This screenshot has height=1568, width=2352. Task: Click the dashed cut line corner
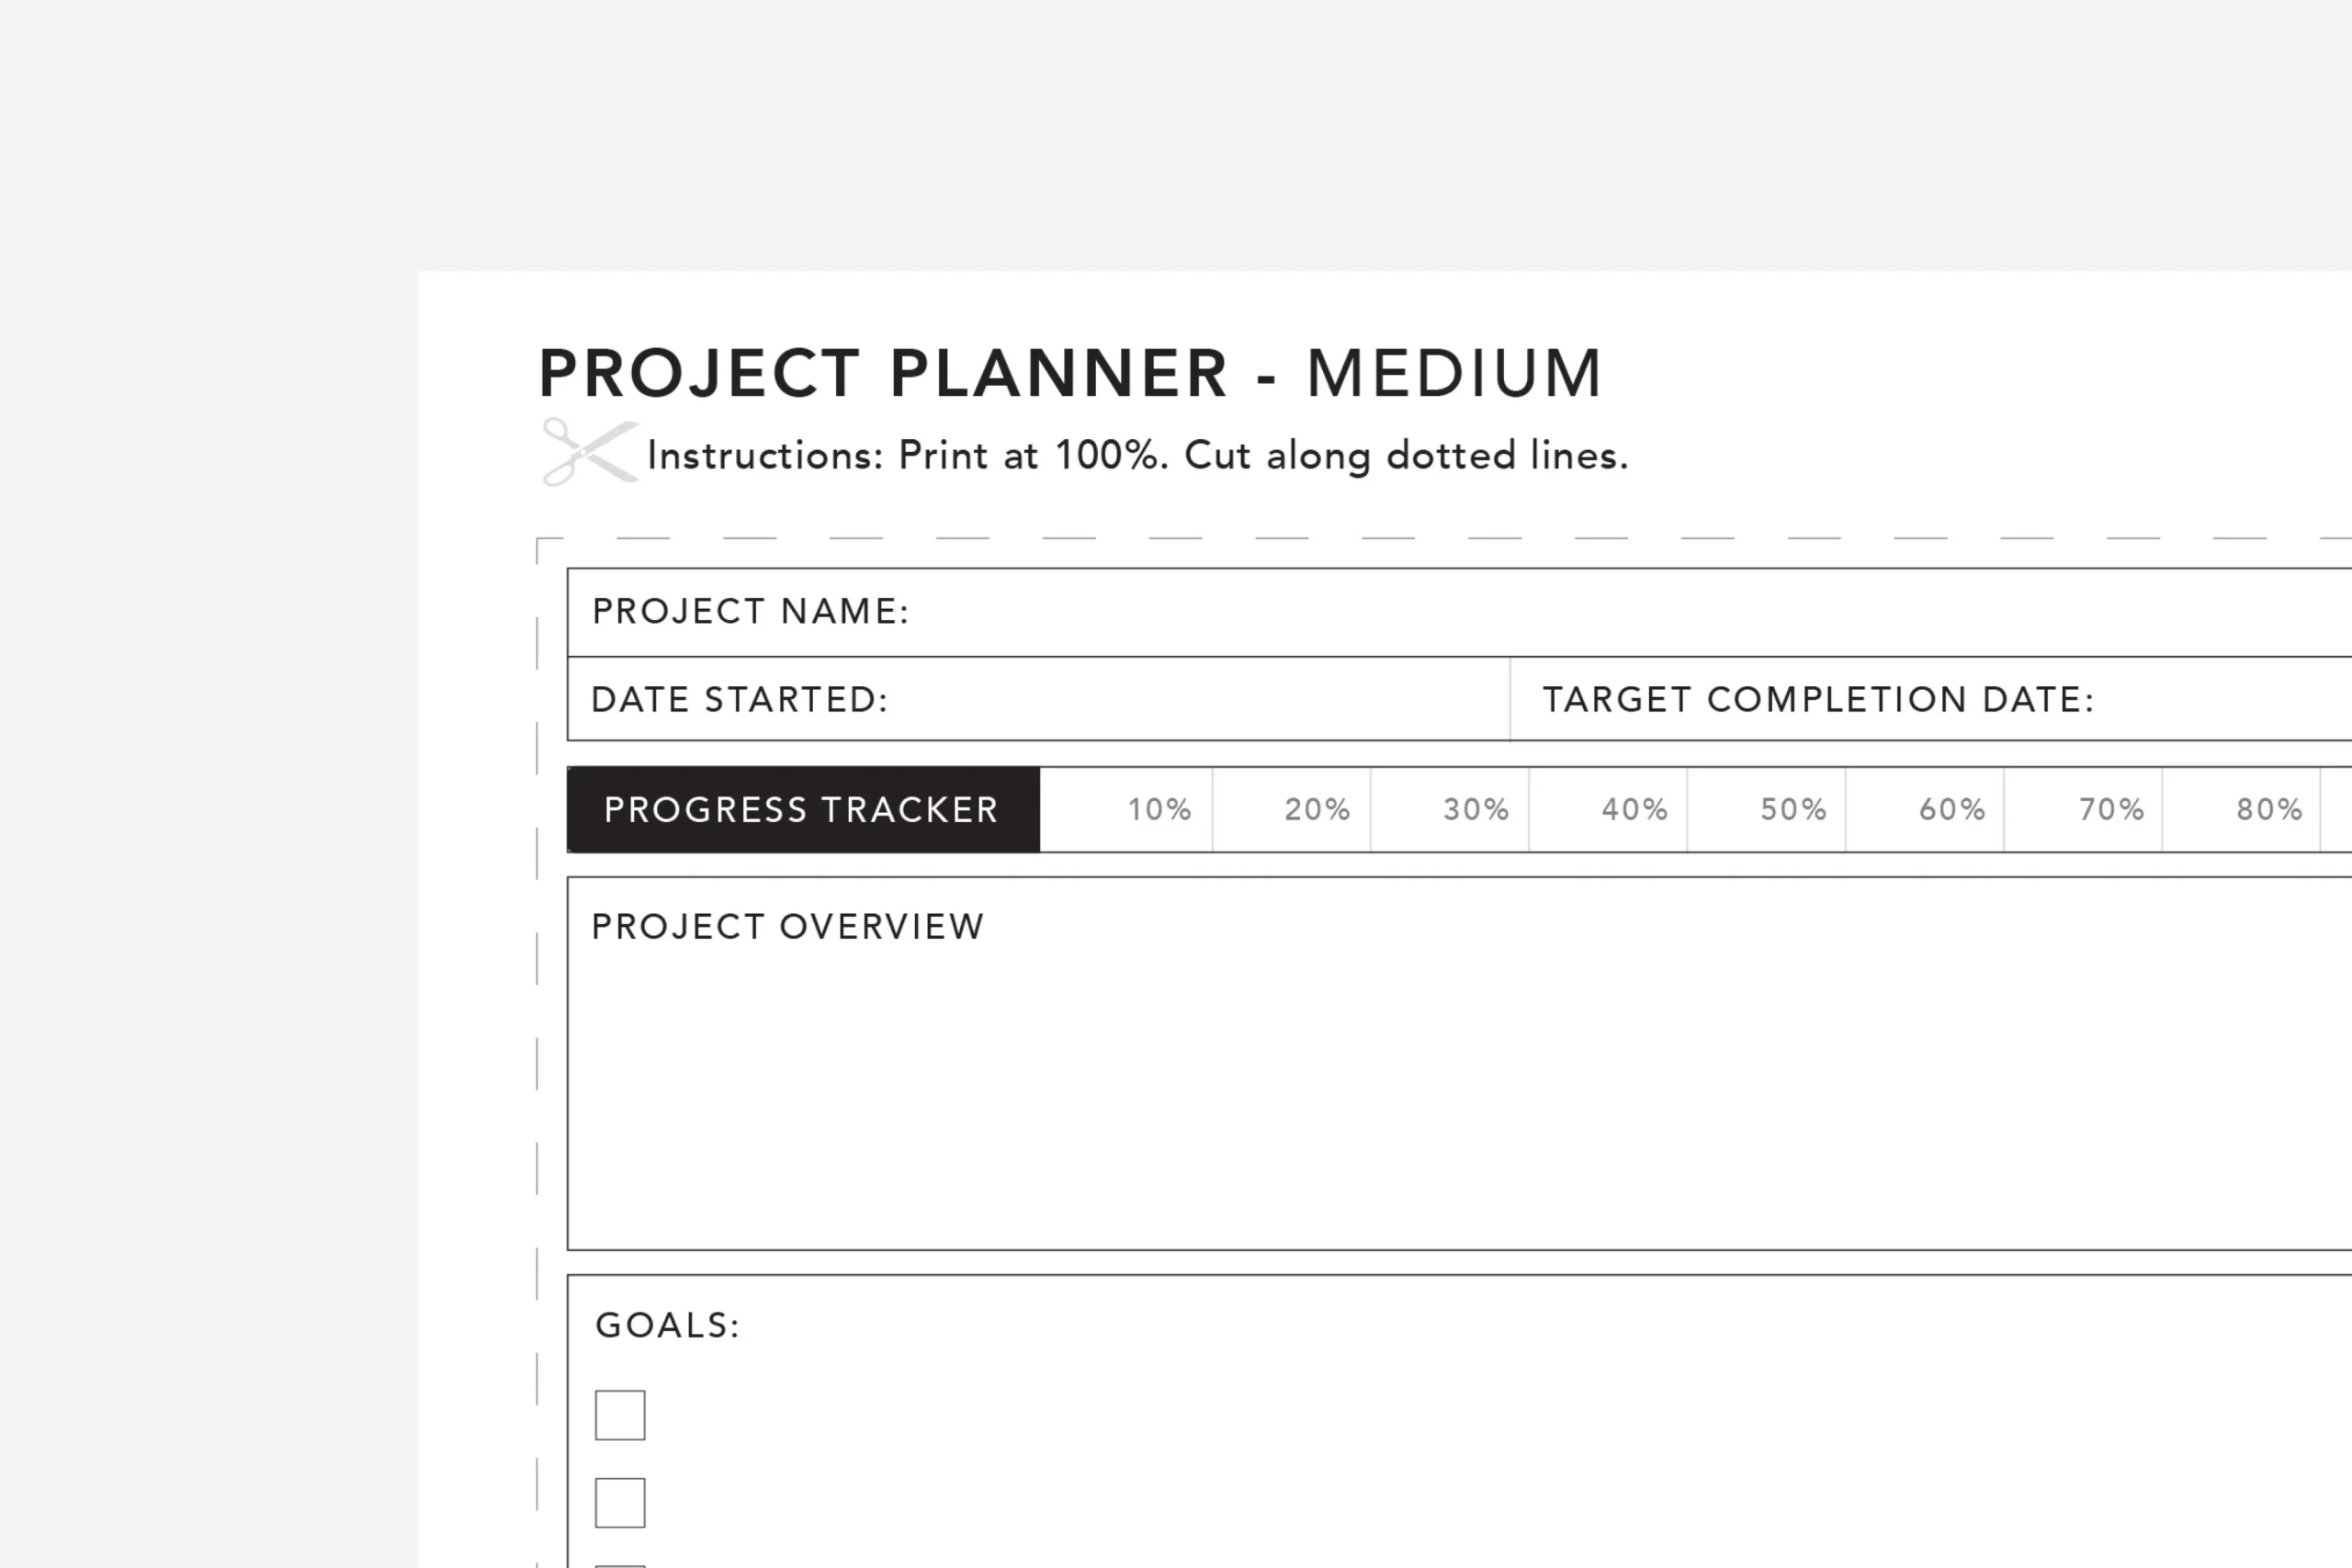pyautogui.click(x=540, y=542)
